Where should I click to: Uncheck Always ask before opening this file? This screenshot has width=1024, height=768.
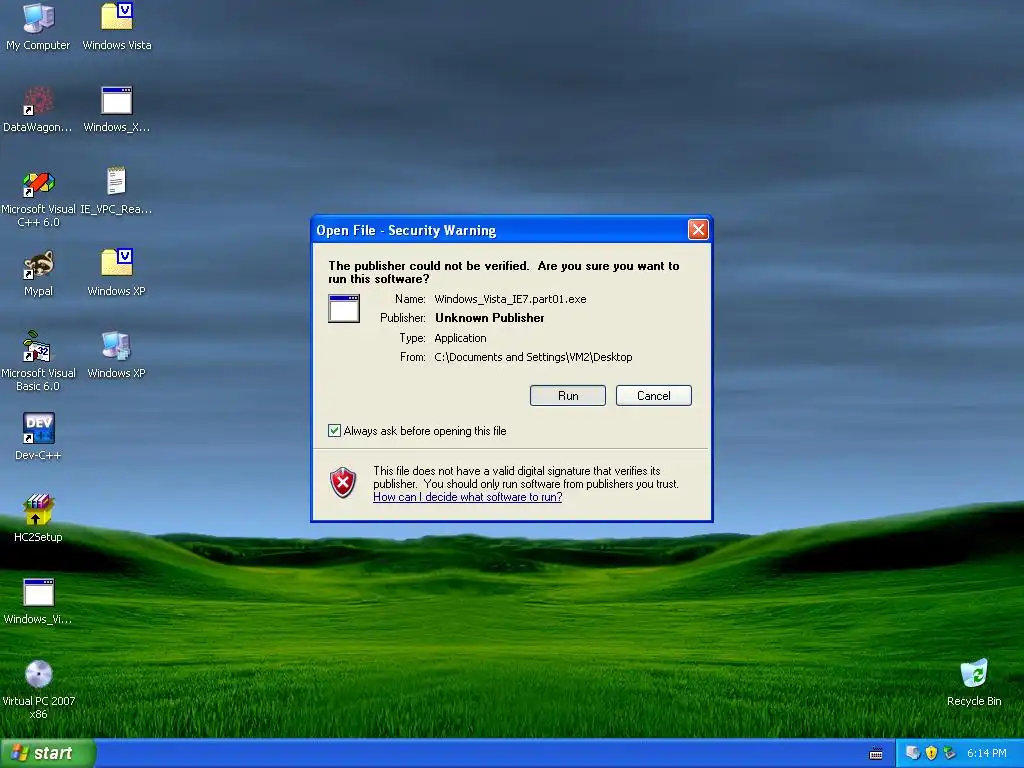pos(334,430)
